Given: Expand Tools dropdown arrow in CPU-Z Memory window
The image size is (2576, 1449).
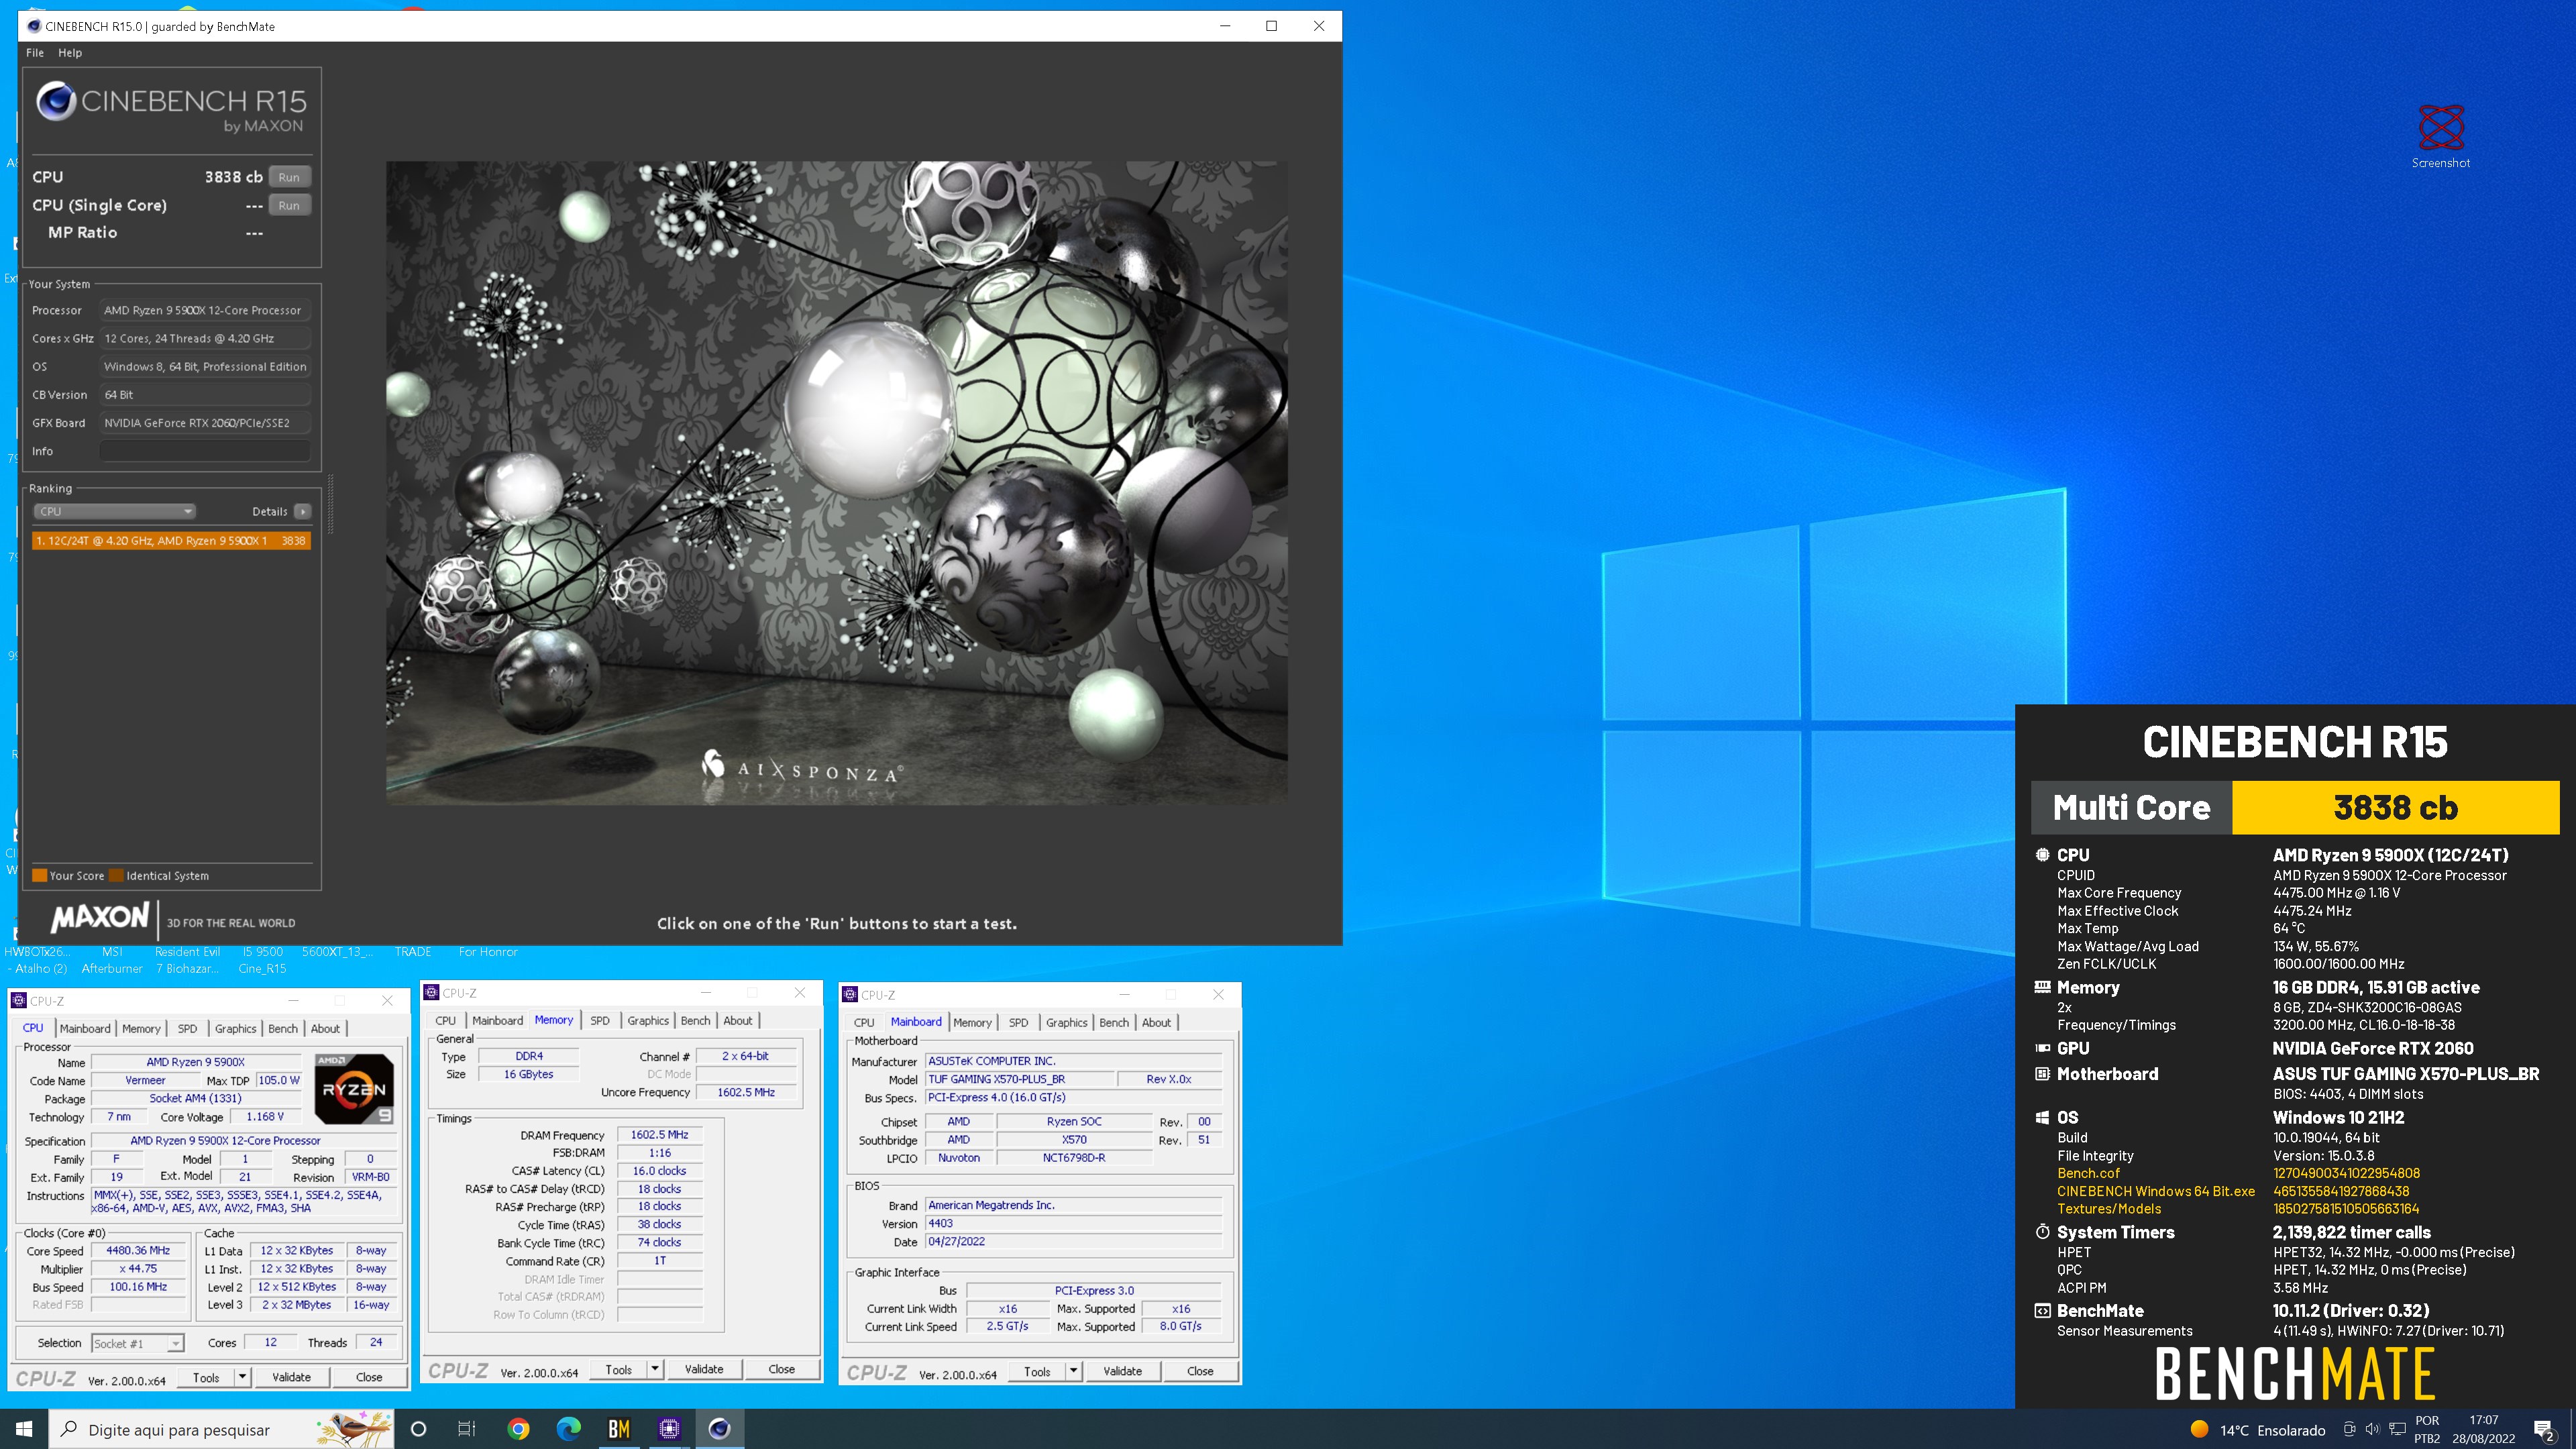Looking at the screenshot, I should [655, 1369].
